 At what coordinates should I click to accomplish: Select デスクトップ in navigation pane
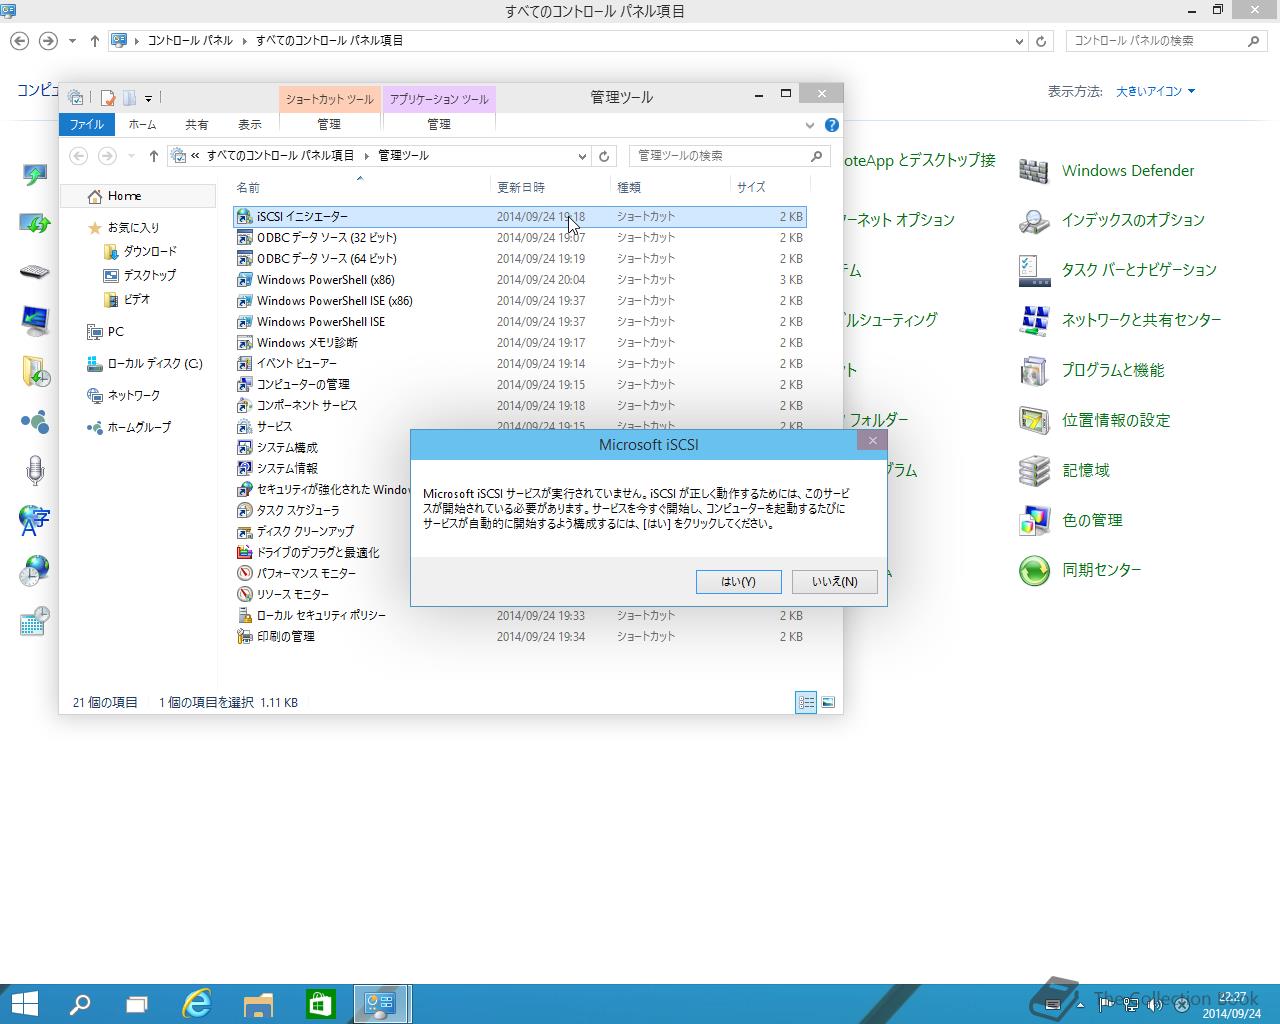pos(150,275)
